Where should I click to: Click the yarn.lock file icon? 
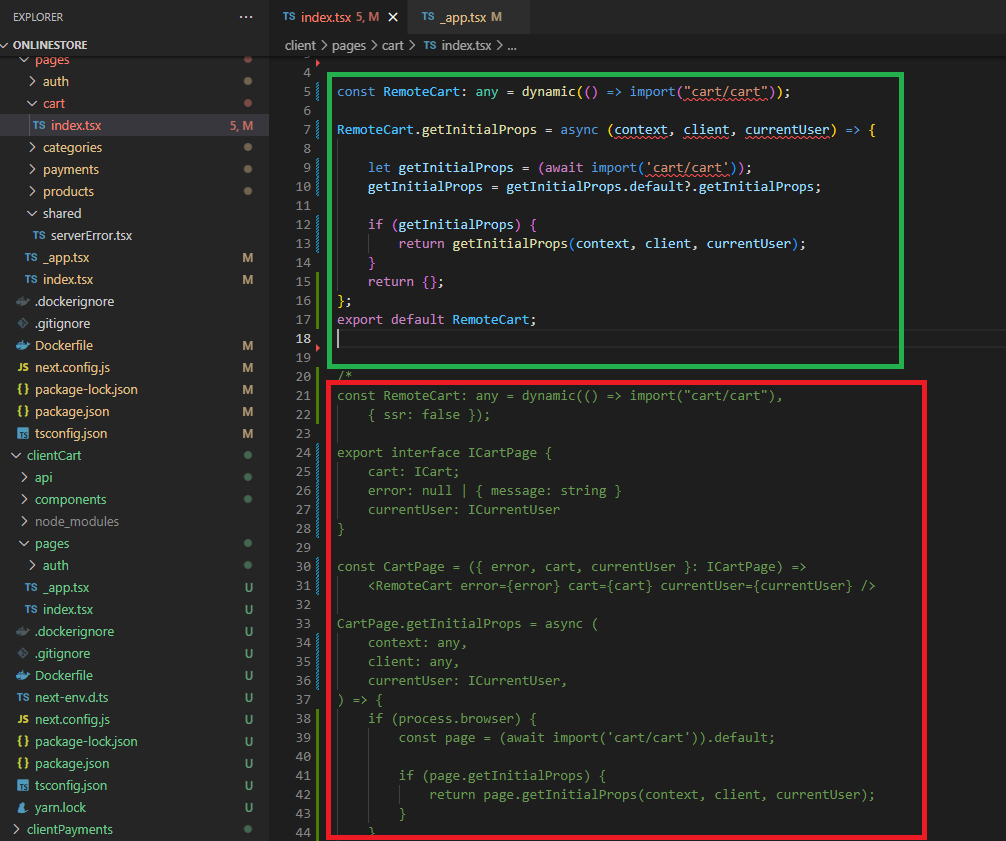click(23, 807)
